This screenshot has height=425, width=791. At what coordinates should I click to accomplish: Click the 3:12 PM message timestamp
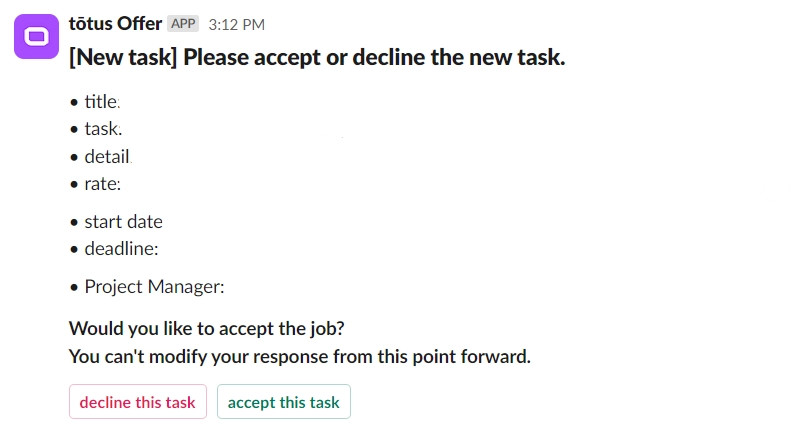pyautogui.click(x=236, y=24)
